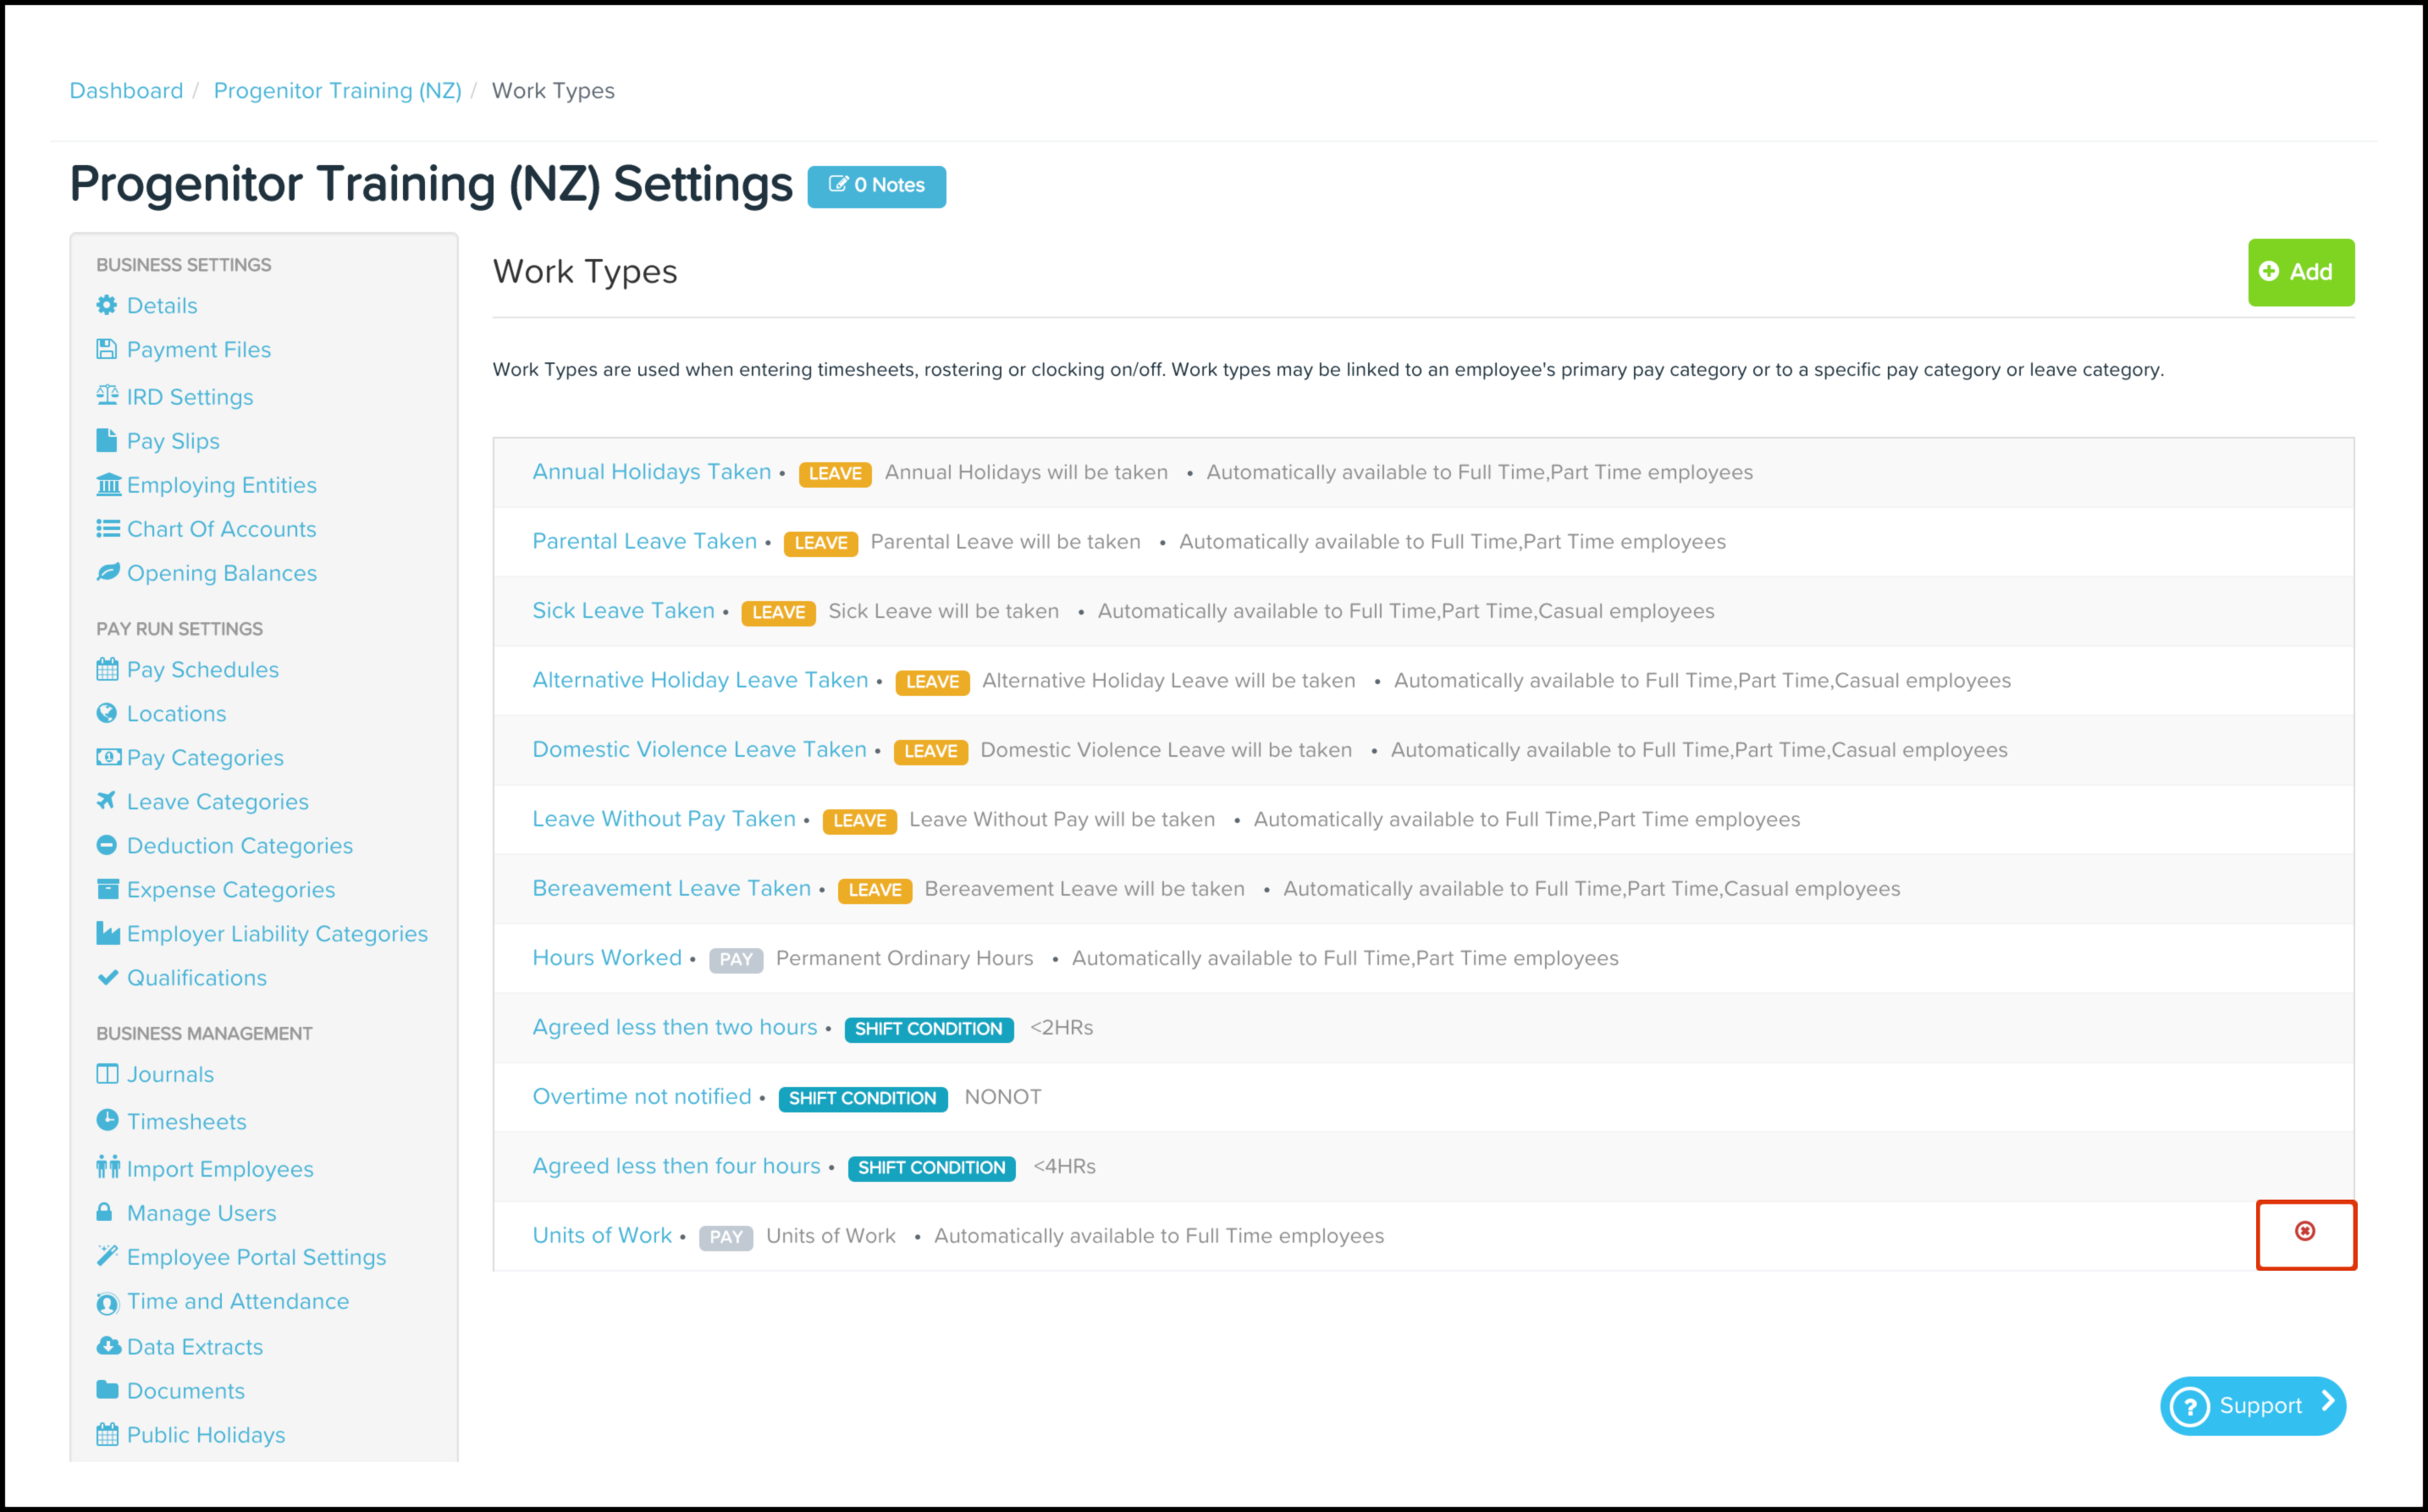Viewport: 2428px width, 1512px height.
Task: Open the 0 Notes button
Action: point(876,186)
